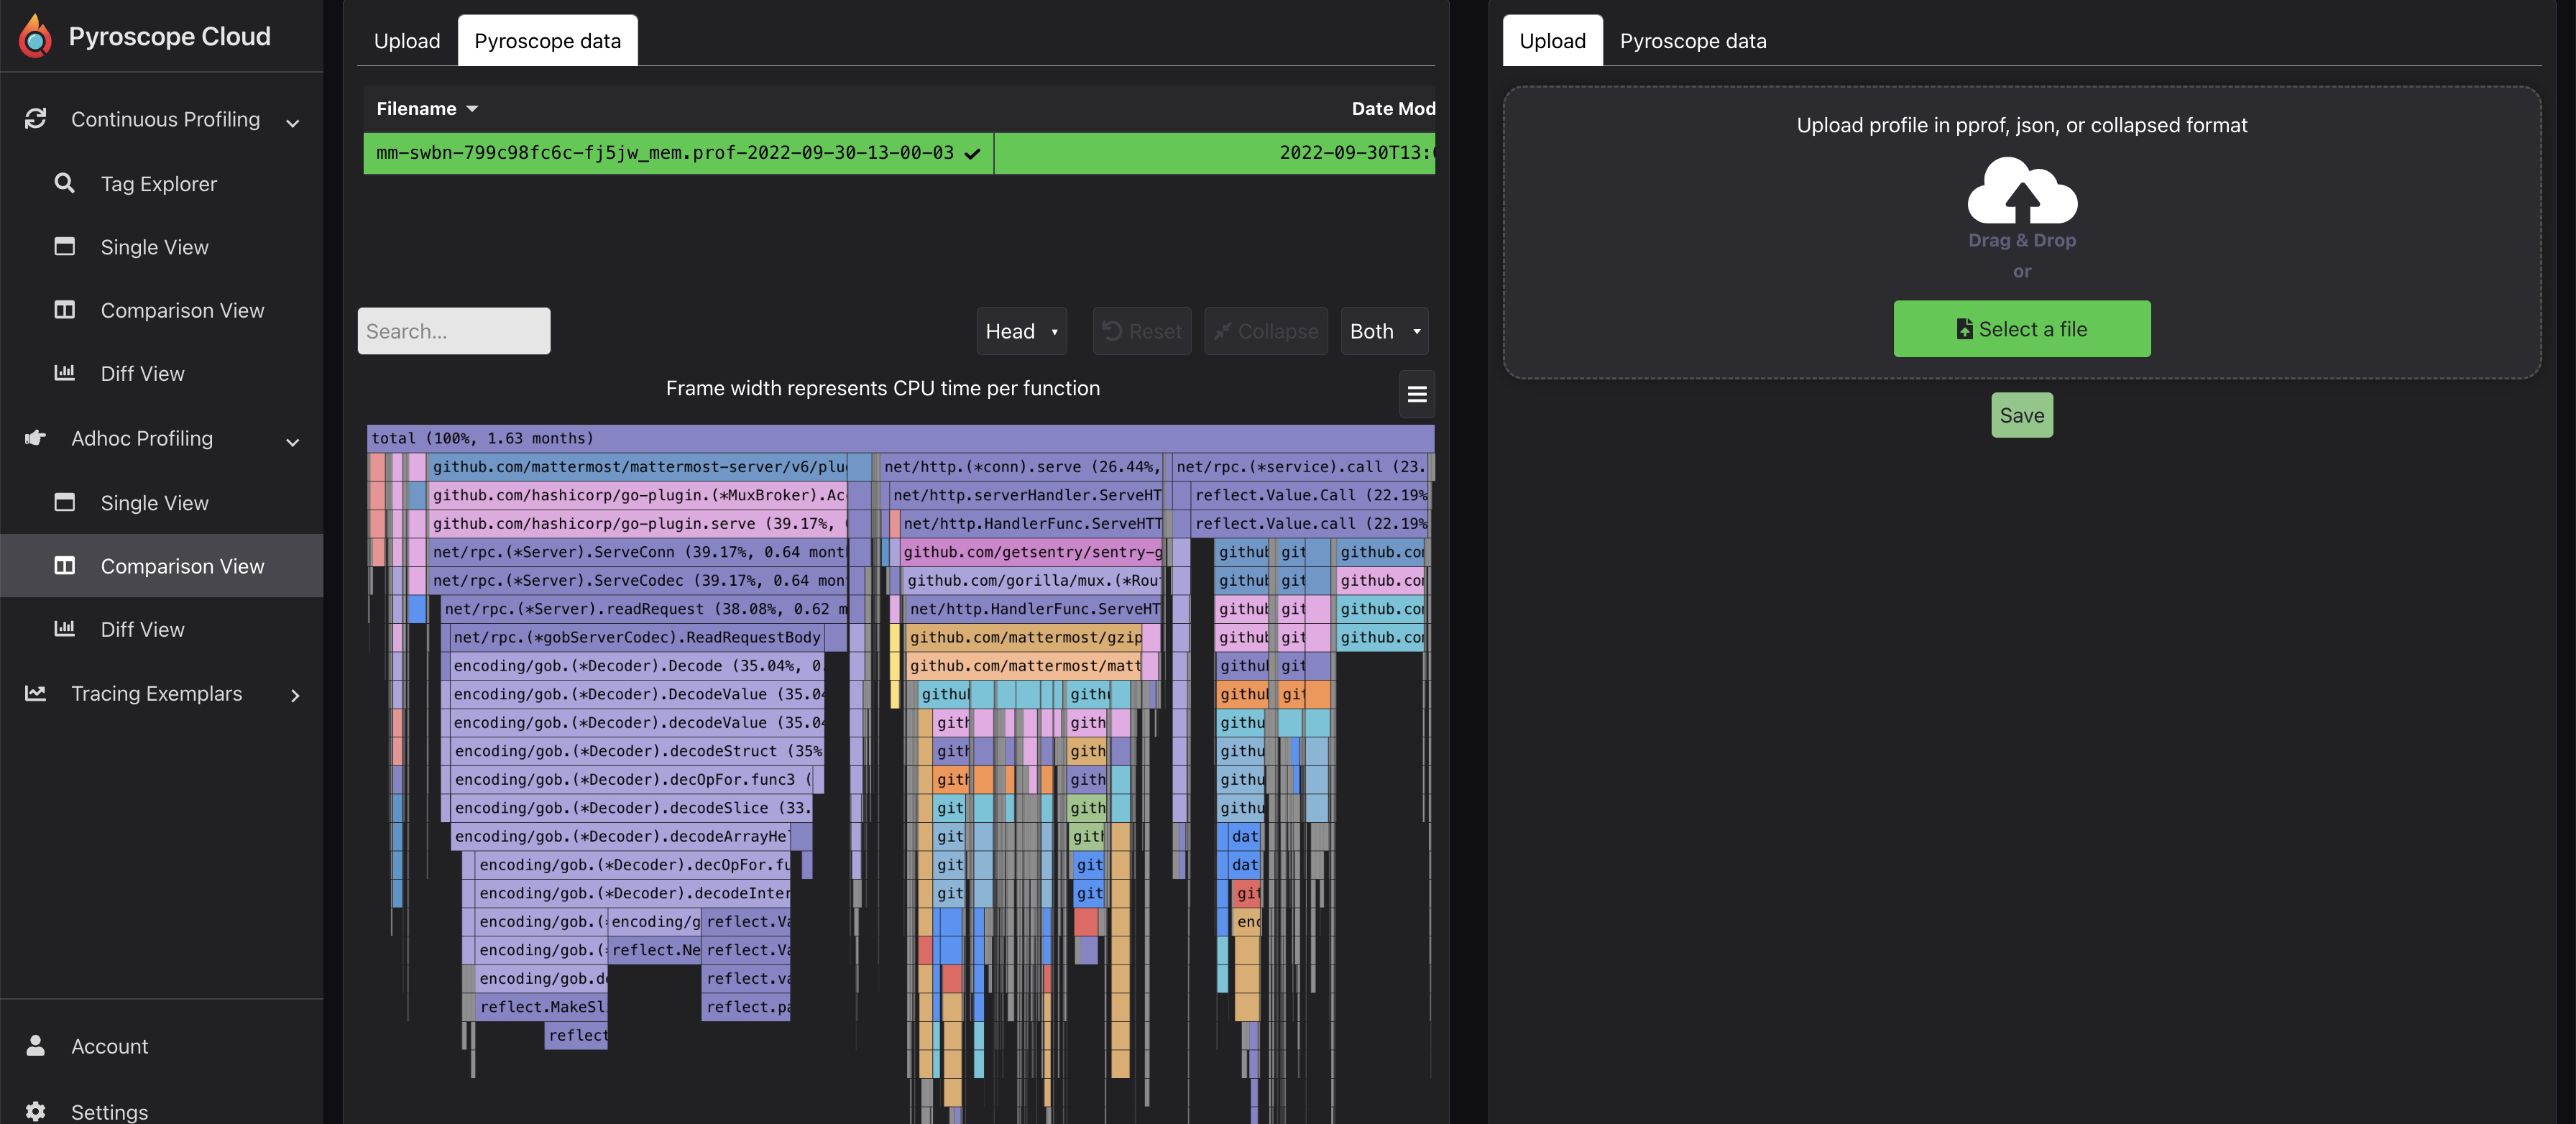This screenshot has height=1124, width=2576.
Task: Click the window icon beside Single View under Continuous Profiling
Action: [64, 246]
